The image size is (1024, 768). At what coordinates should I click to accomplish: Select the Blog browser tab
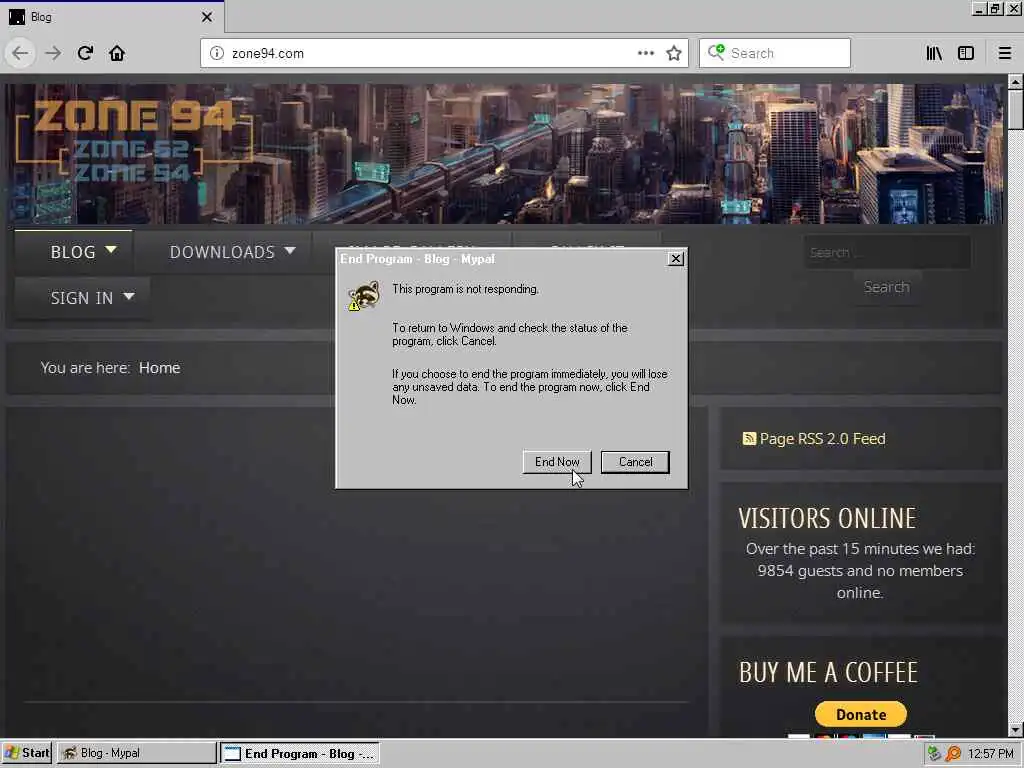(112, 17)
